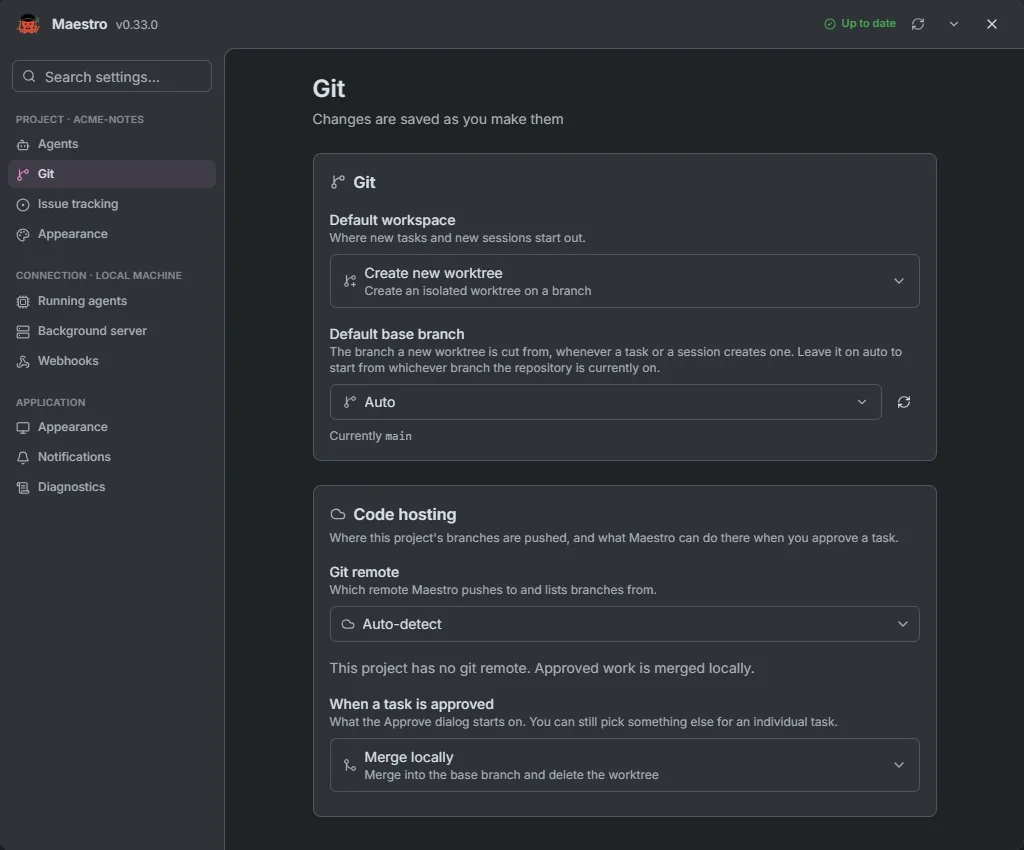Click cloud icon inside Auto-detect dropdown
The width and height of the screenshot is (1024, 850).
(x=348, y=624)
